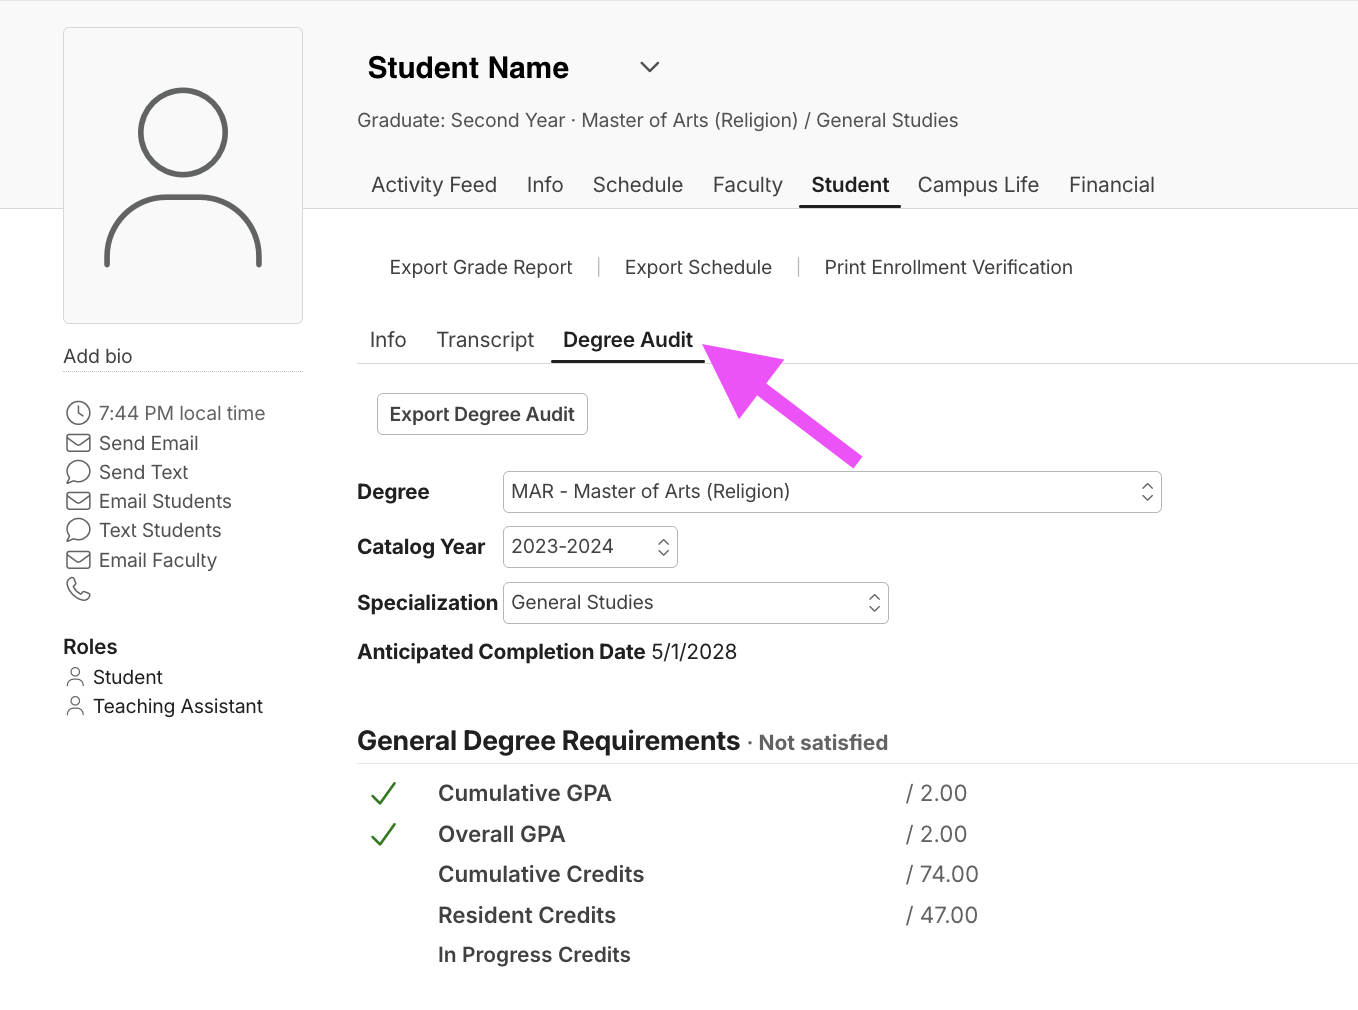Open the Financial tab
1358x1010 pixels.
pyautogui.click(x=1112, y=185)
